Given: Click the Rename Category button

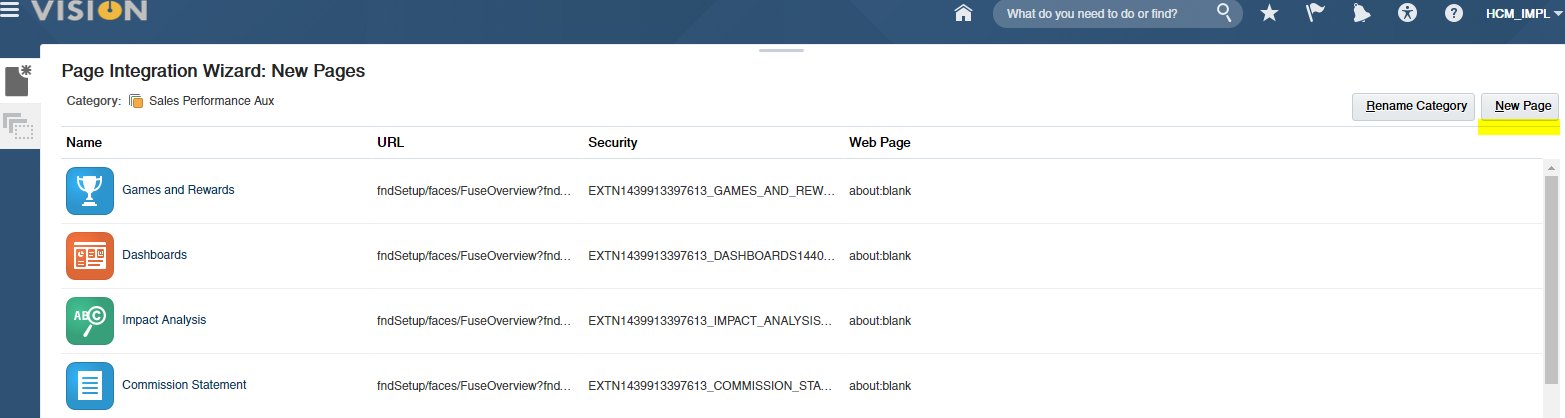Looking at the screenshot, I should click(x=1415, y=106).
